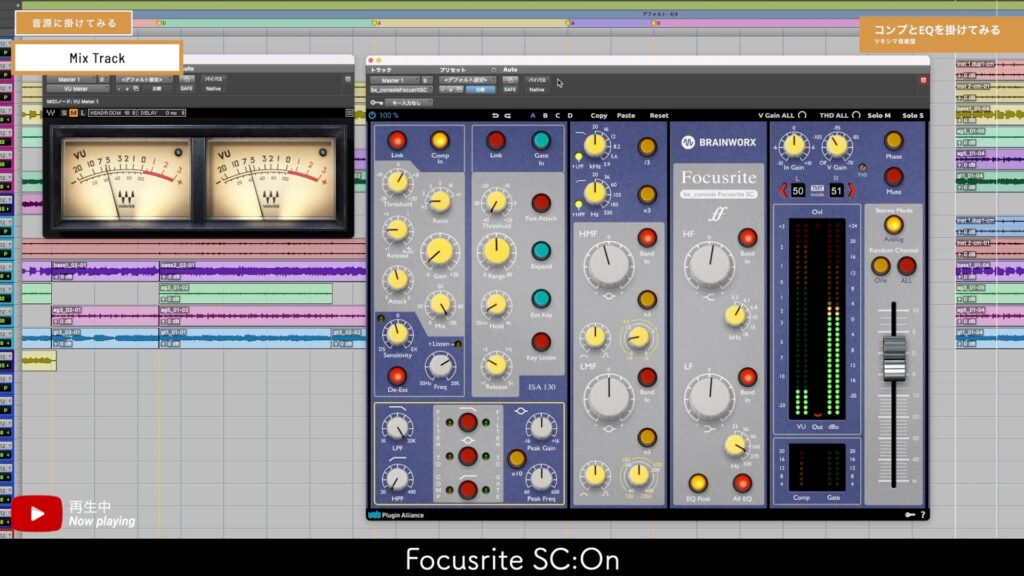Toggle the All EQ button

tap(742, 483)
